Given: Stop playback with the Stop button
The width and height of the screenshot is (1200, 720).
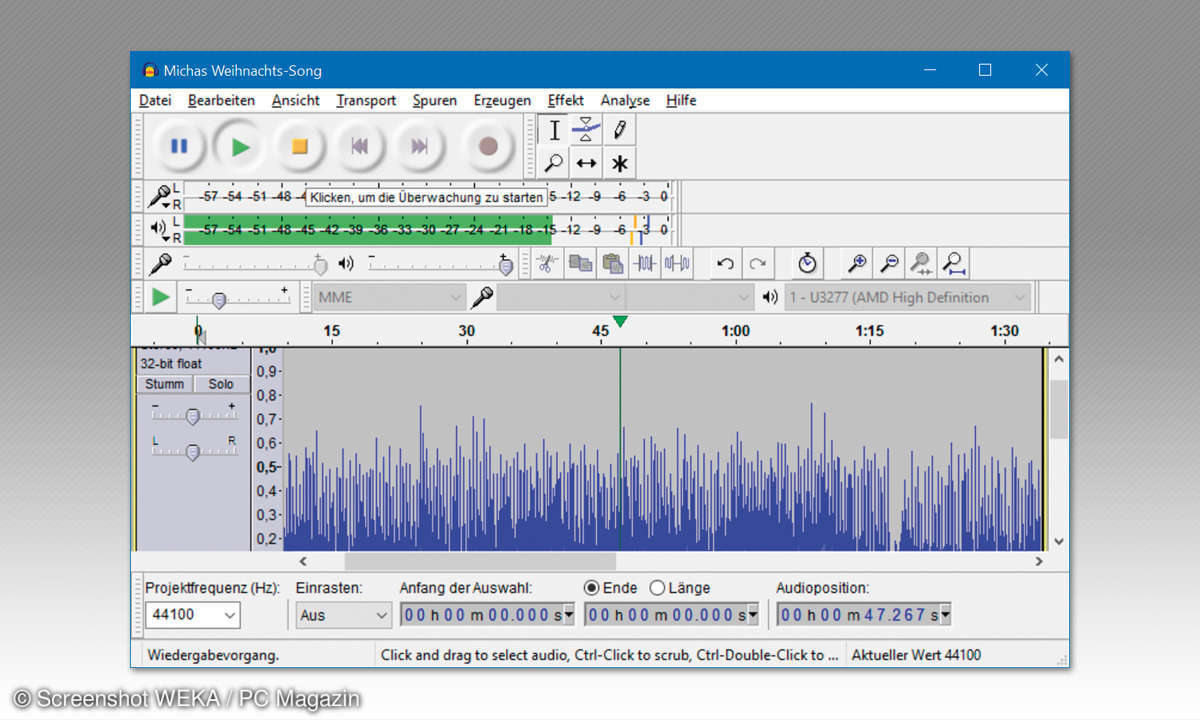Looking at the screenshot, I should tap(299, 146).
